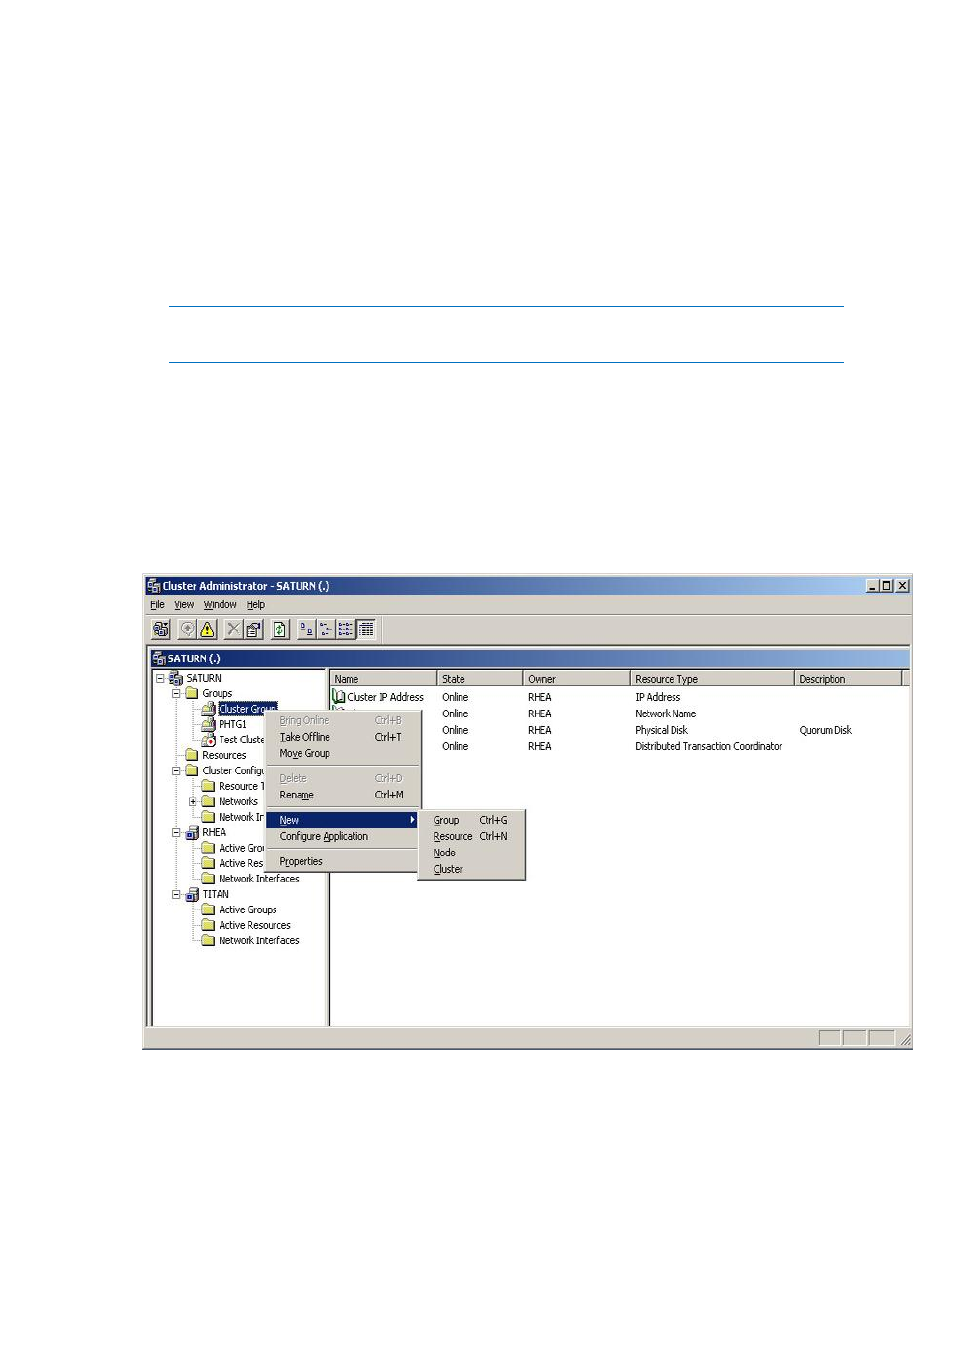The width and height of the screenshot is (955, 1350).
Task: Click the RHEA node icon
Action: click(x=192, y=832)
